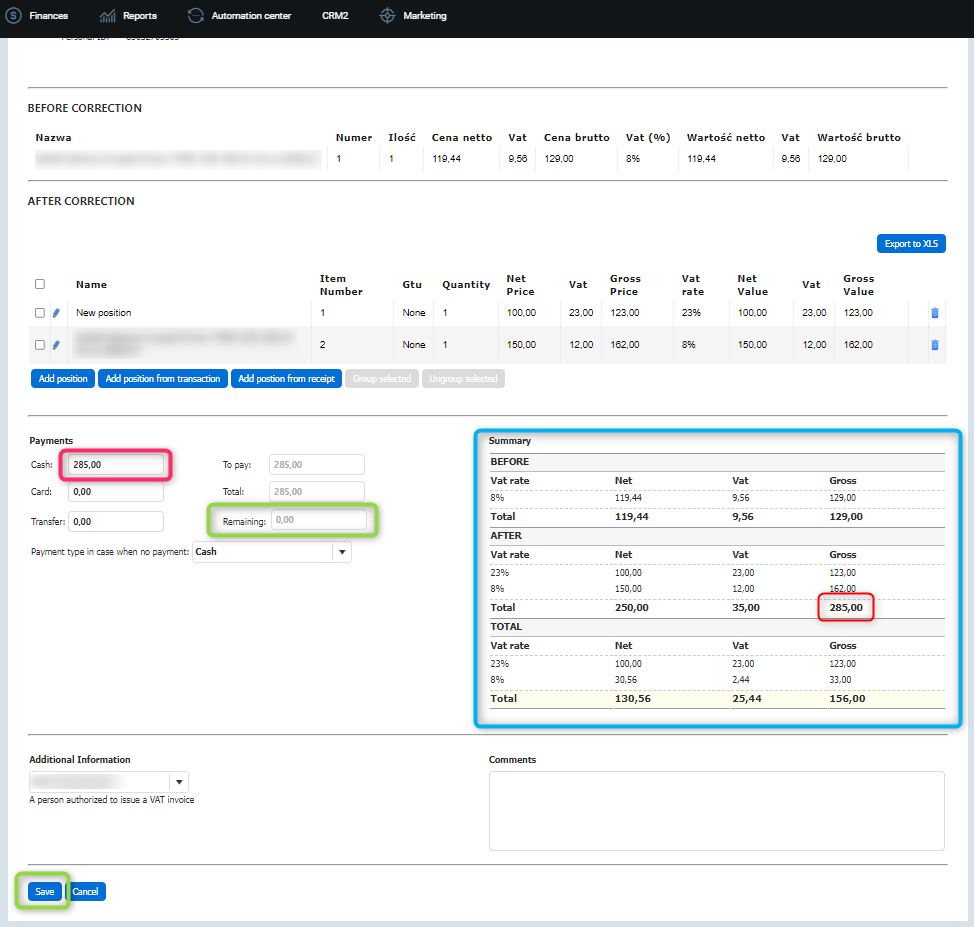
Task: Click the Reports bar chart icon
Action: [x=108, y=16]
